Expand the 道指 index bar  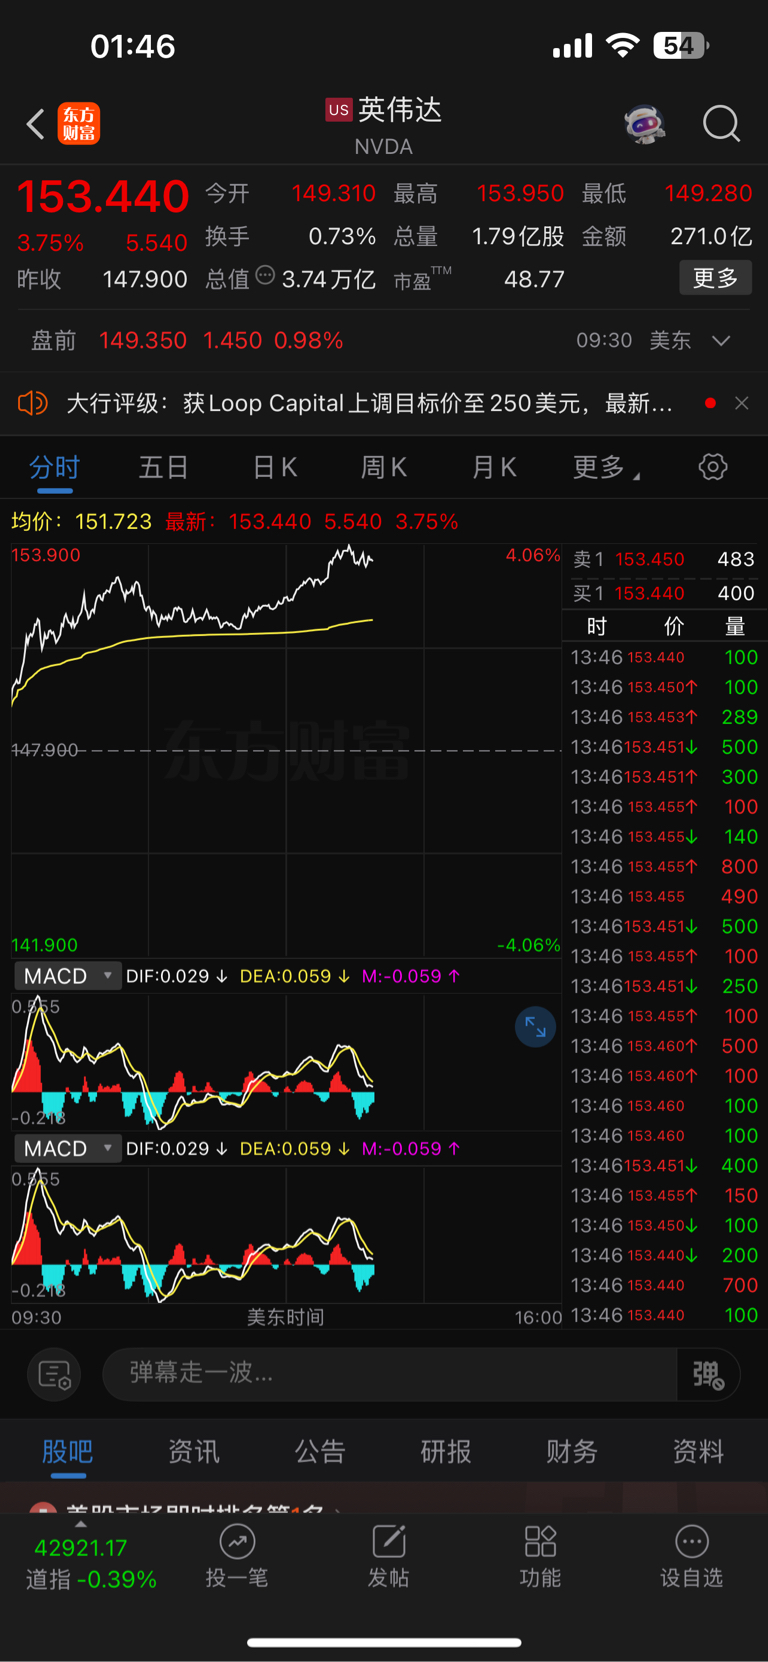pyautogui.click(x=81, y=1524)
